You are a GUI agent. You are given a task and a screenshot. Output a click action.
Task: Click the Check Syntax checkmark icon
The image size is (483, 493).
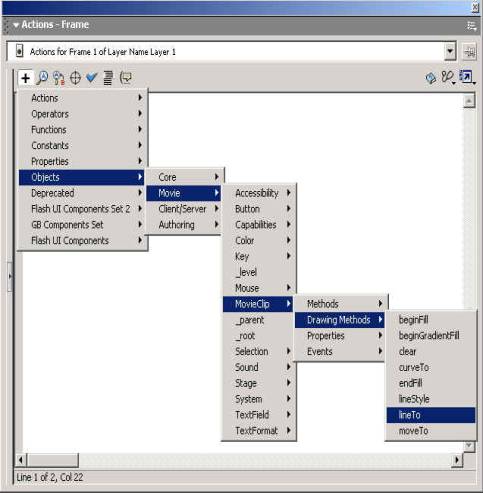(x=91, y=78)
